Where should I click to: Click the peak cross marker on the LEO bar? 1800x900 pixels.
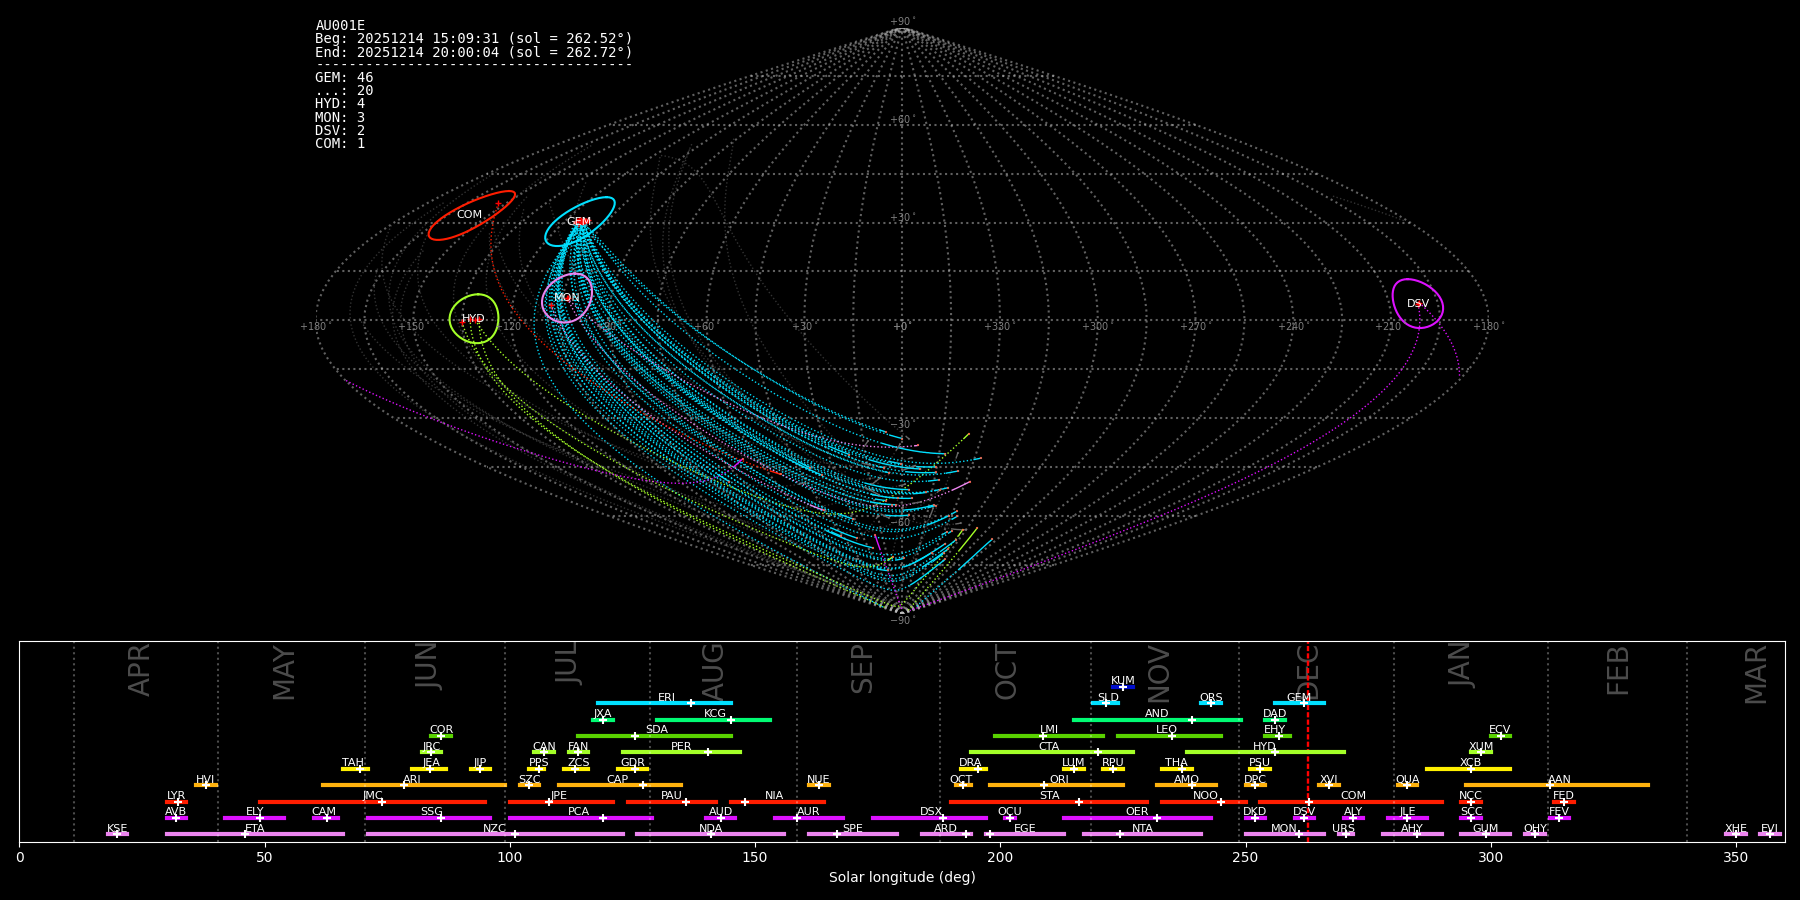pyautogui.click(x=1172, y=736)
